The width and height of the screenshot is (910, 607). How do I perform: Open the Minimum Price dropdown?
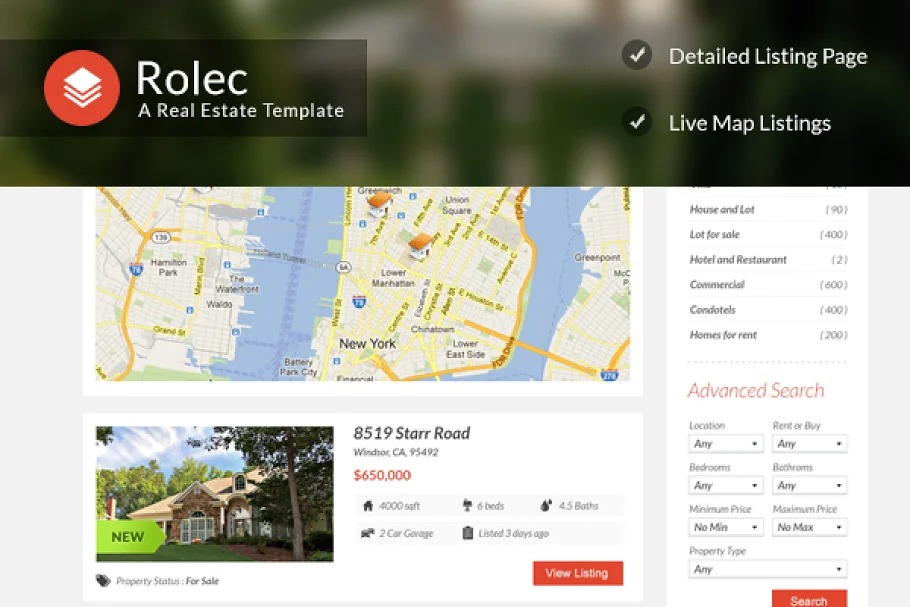tap(726, 527)
